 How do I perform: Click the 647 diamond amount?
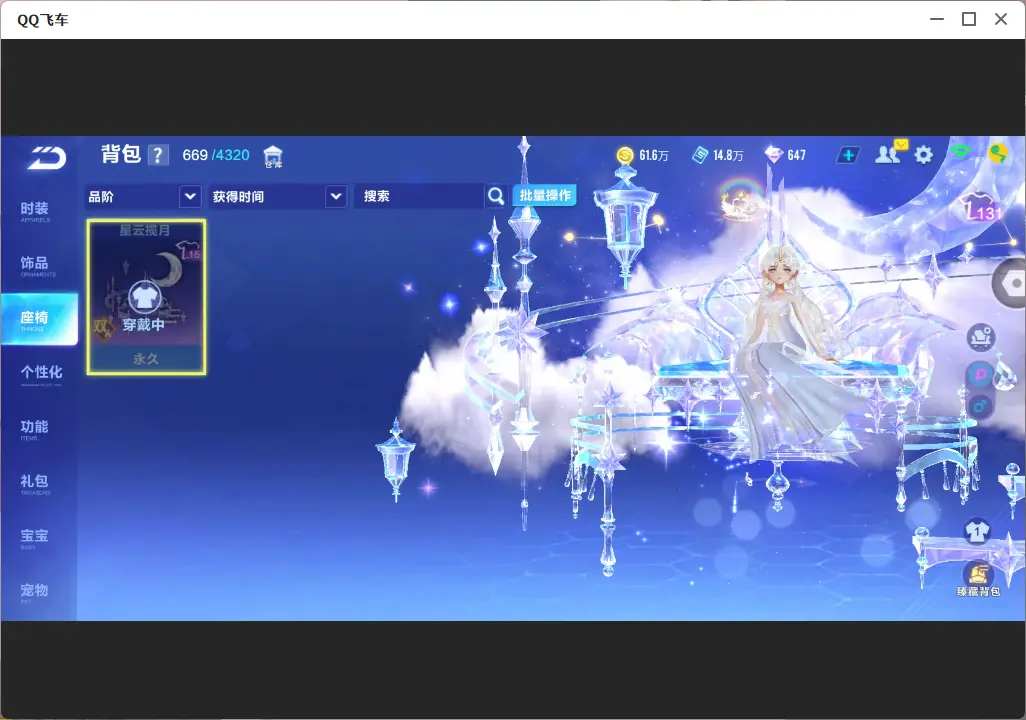796,156
